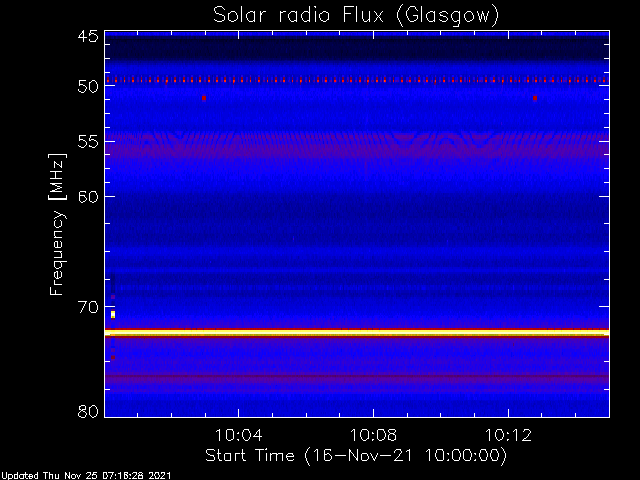Click the '80' frequency tick label
Image resolution: width=640 pixels, height=480 pixels.
point(88,411)
